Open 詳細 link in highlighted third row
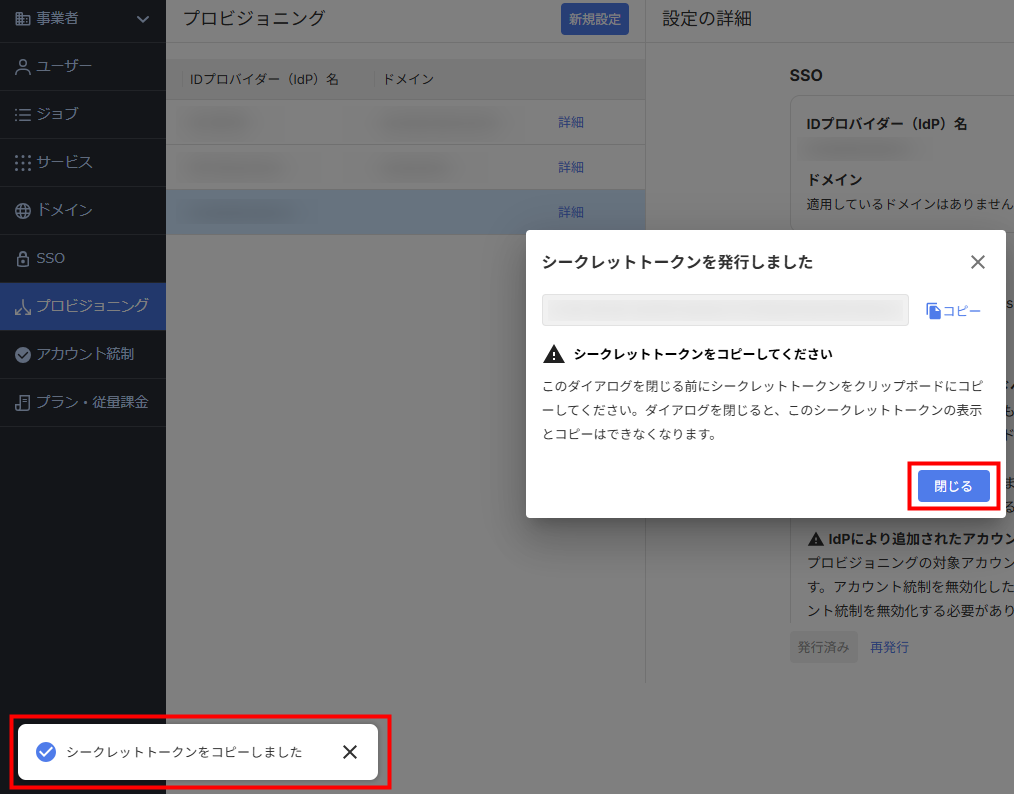The height and width of the screenshot is (794, 1014). coord(571,212)
